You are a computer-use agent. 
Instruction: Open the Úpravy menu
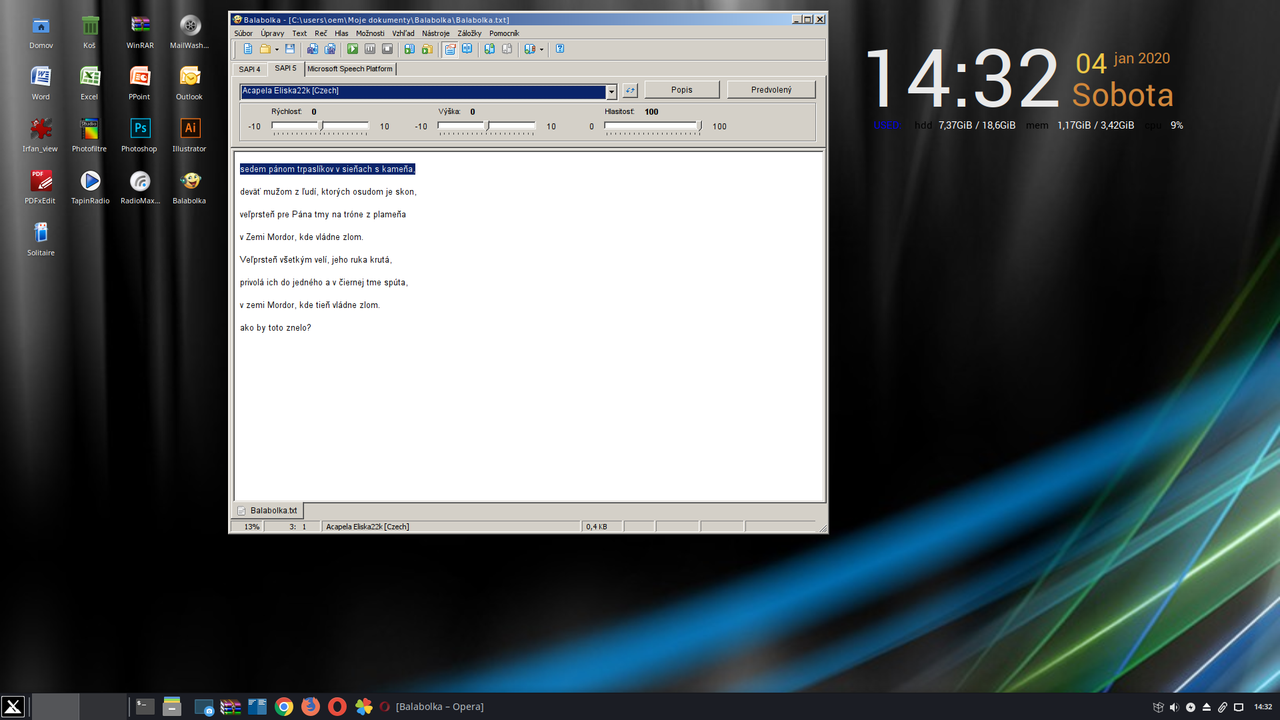tap(272, 33)
